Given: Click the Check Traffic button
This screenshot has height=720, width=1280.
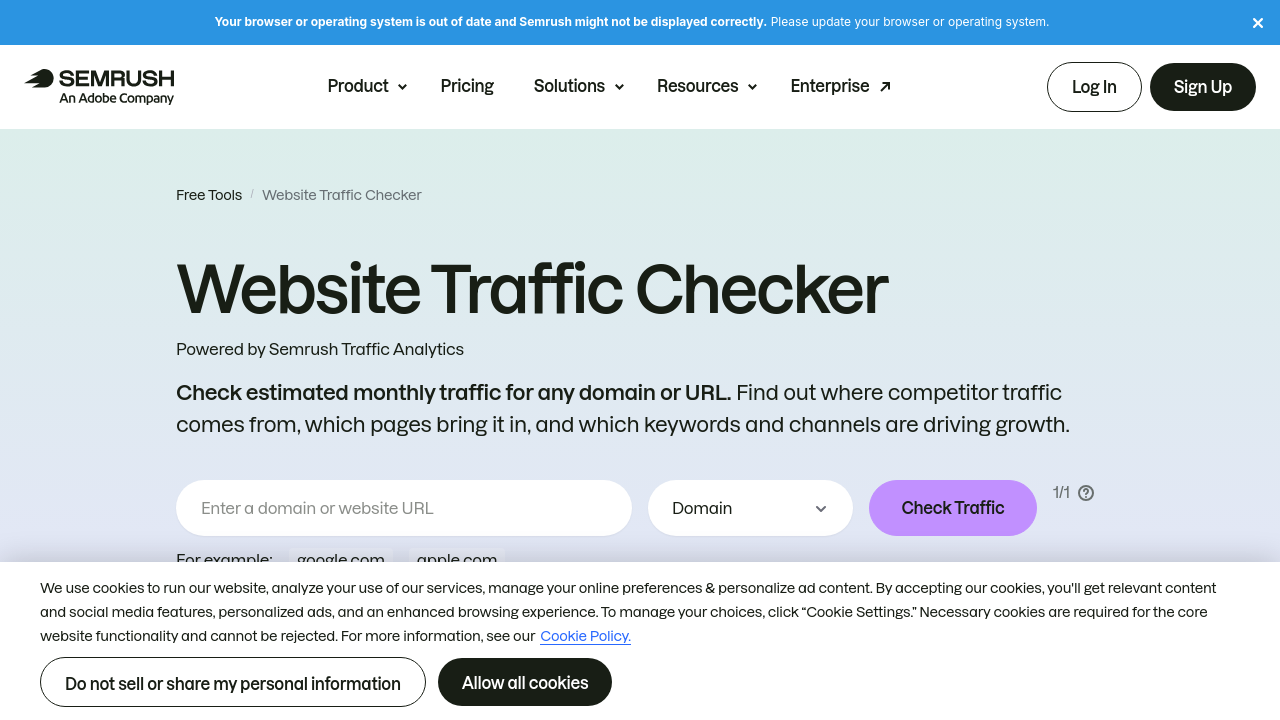Looking at the screenshot, I should coord(953,508).
